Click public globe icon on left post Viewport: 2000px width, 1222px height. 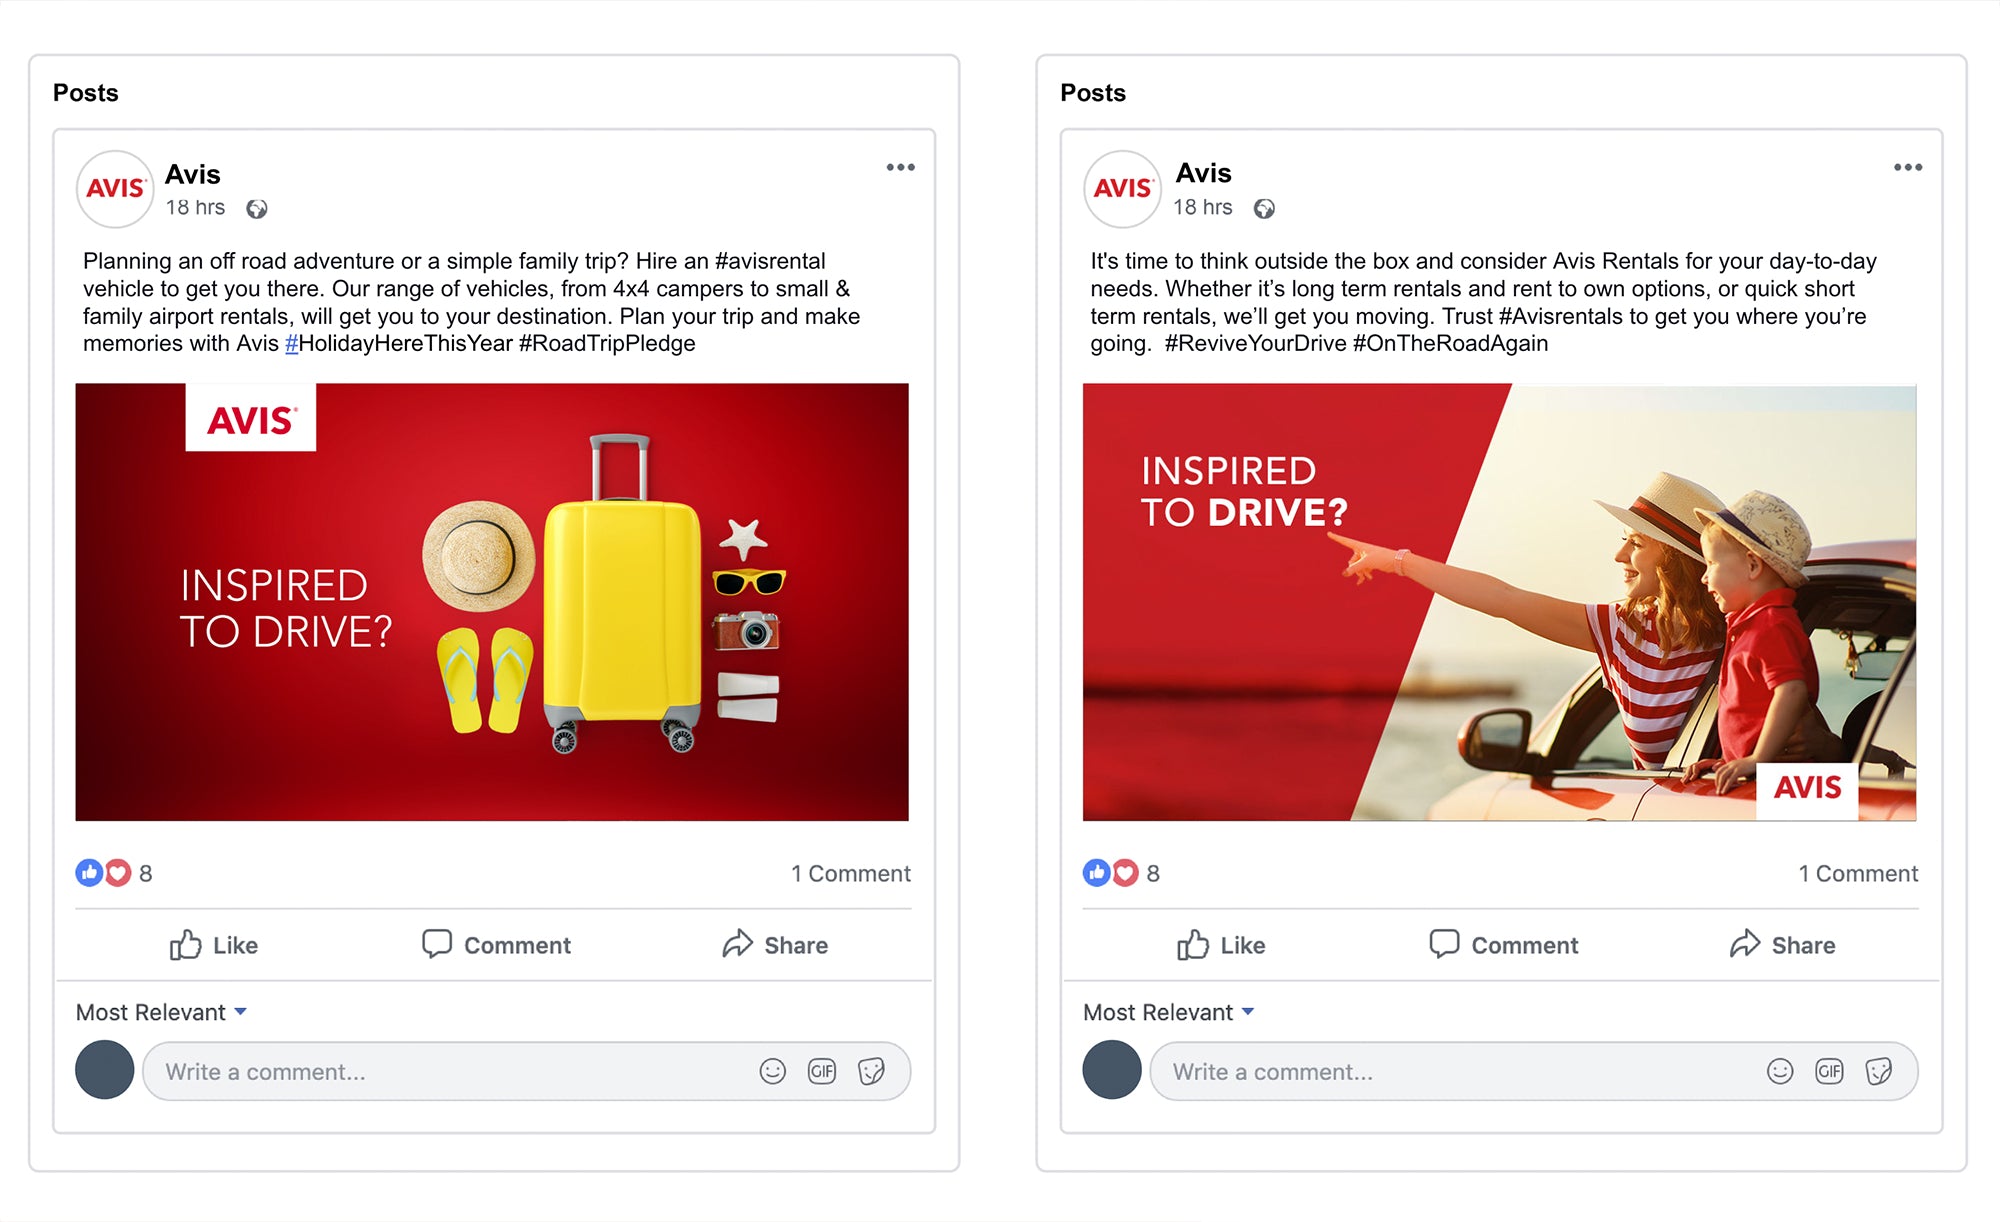(257, 208)
